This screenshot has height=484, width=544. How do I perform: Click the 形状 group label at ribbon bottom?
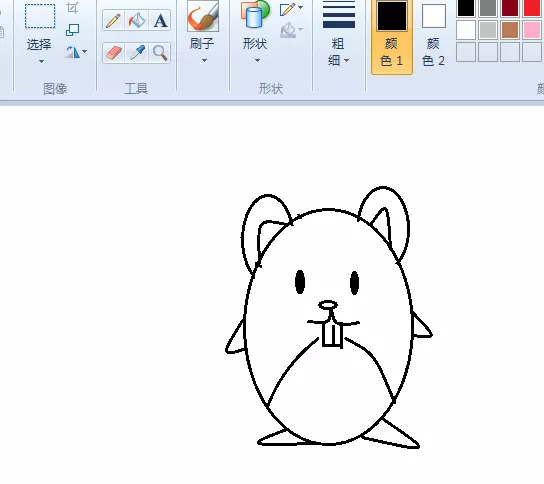(x=271, y=89)
